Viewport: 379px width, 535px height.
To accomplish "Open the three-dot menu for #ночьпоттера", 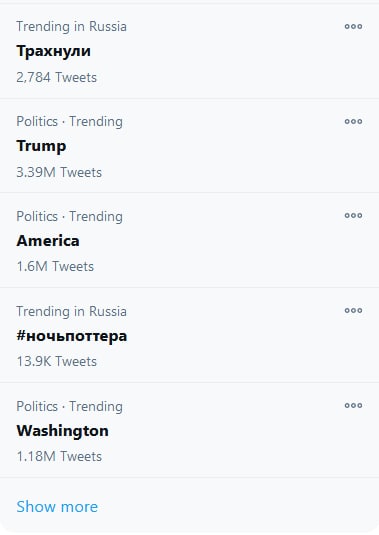I will [x=353, y=310].
